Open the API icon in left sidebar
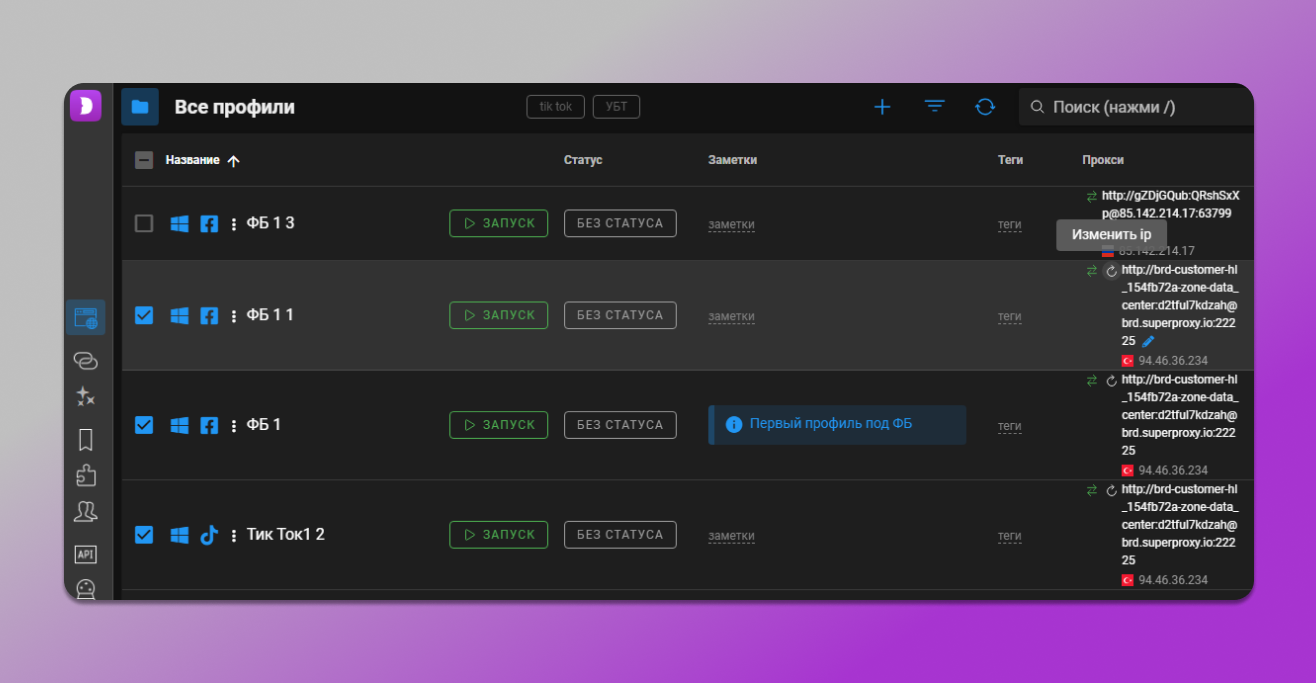This screenshot has width=1316, height=683. click(x=86, y=554)
